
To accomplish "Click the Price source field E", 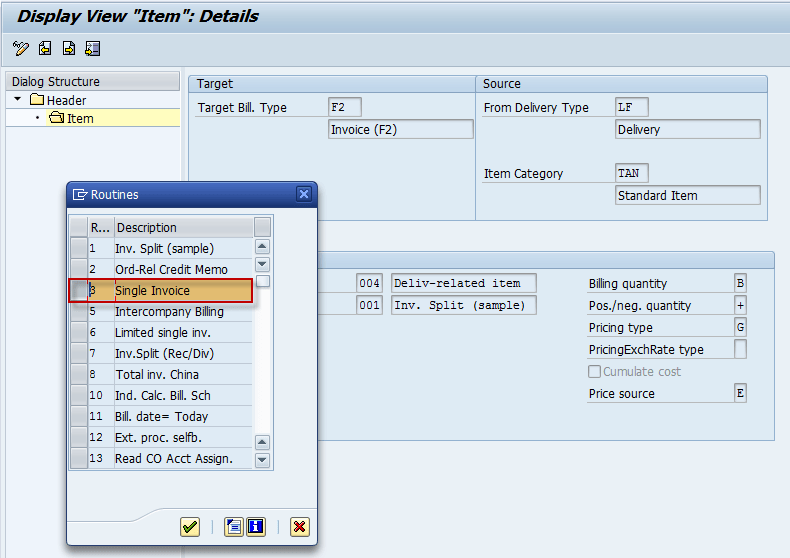I will [740, 393].
